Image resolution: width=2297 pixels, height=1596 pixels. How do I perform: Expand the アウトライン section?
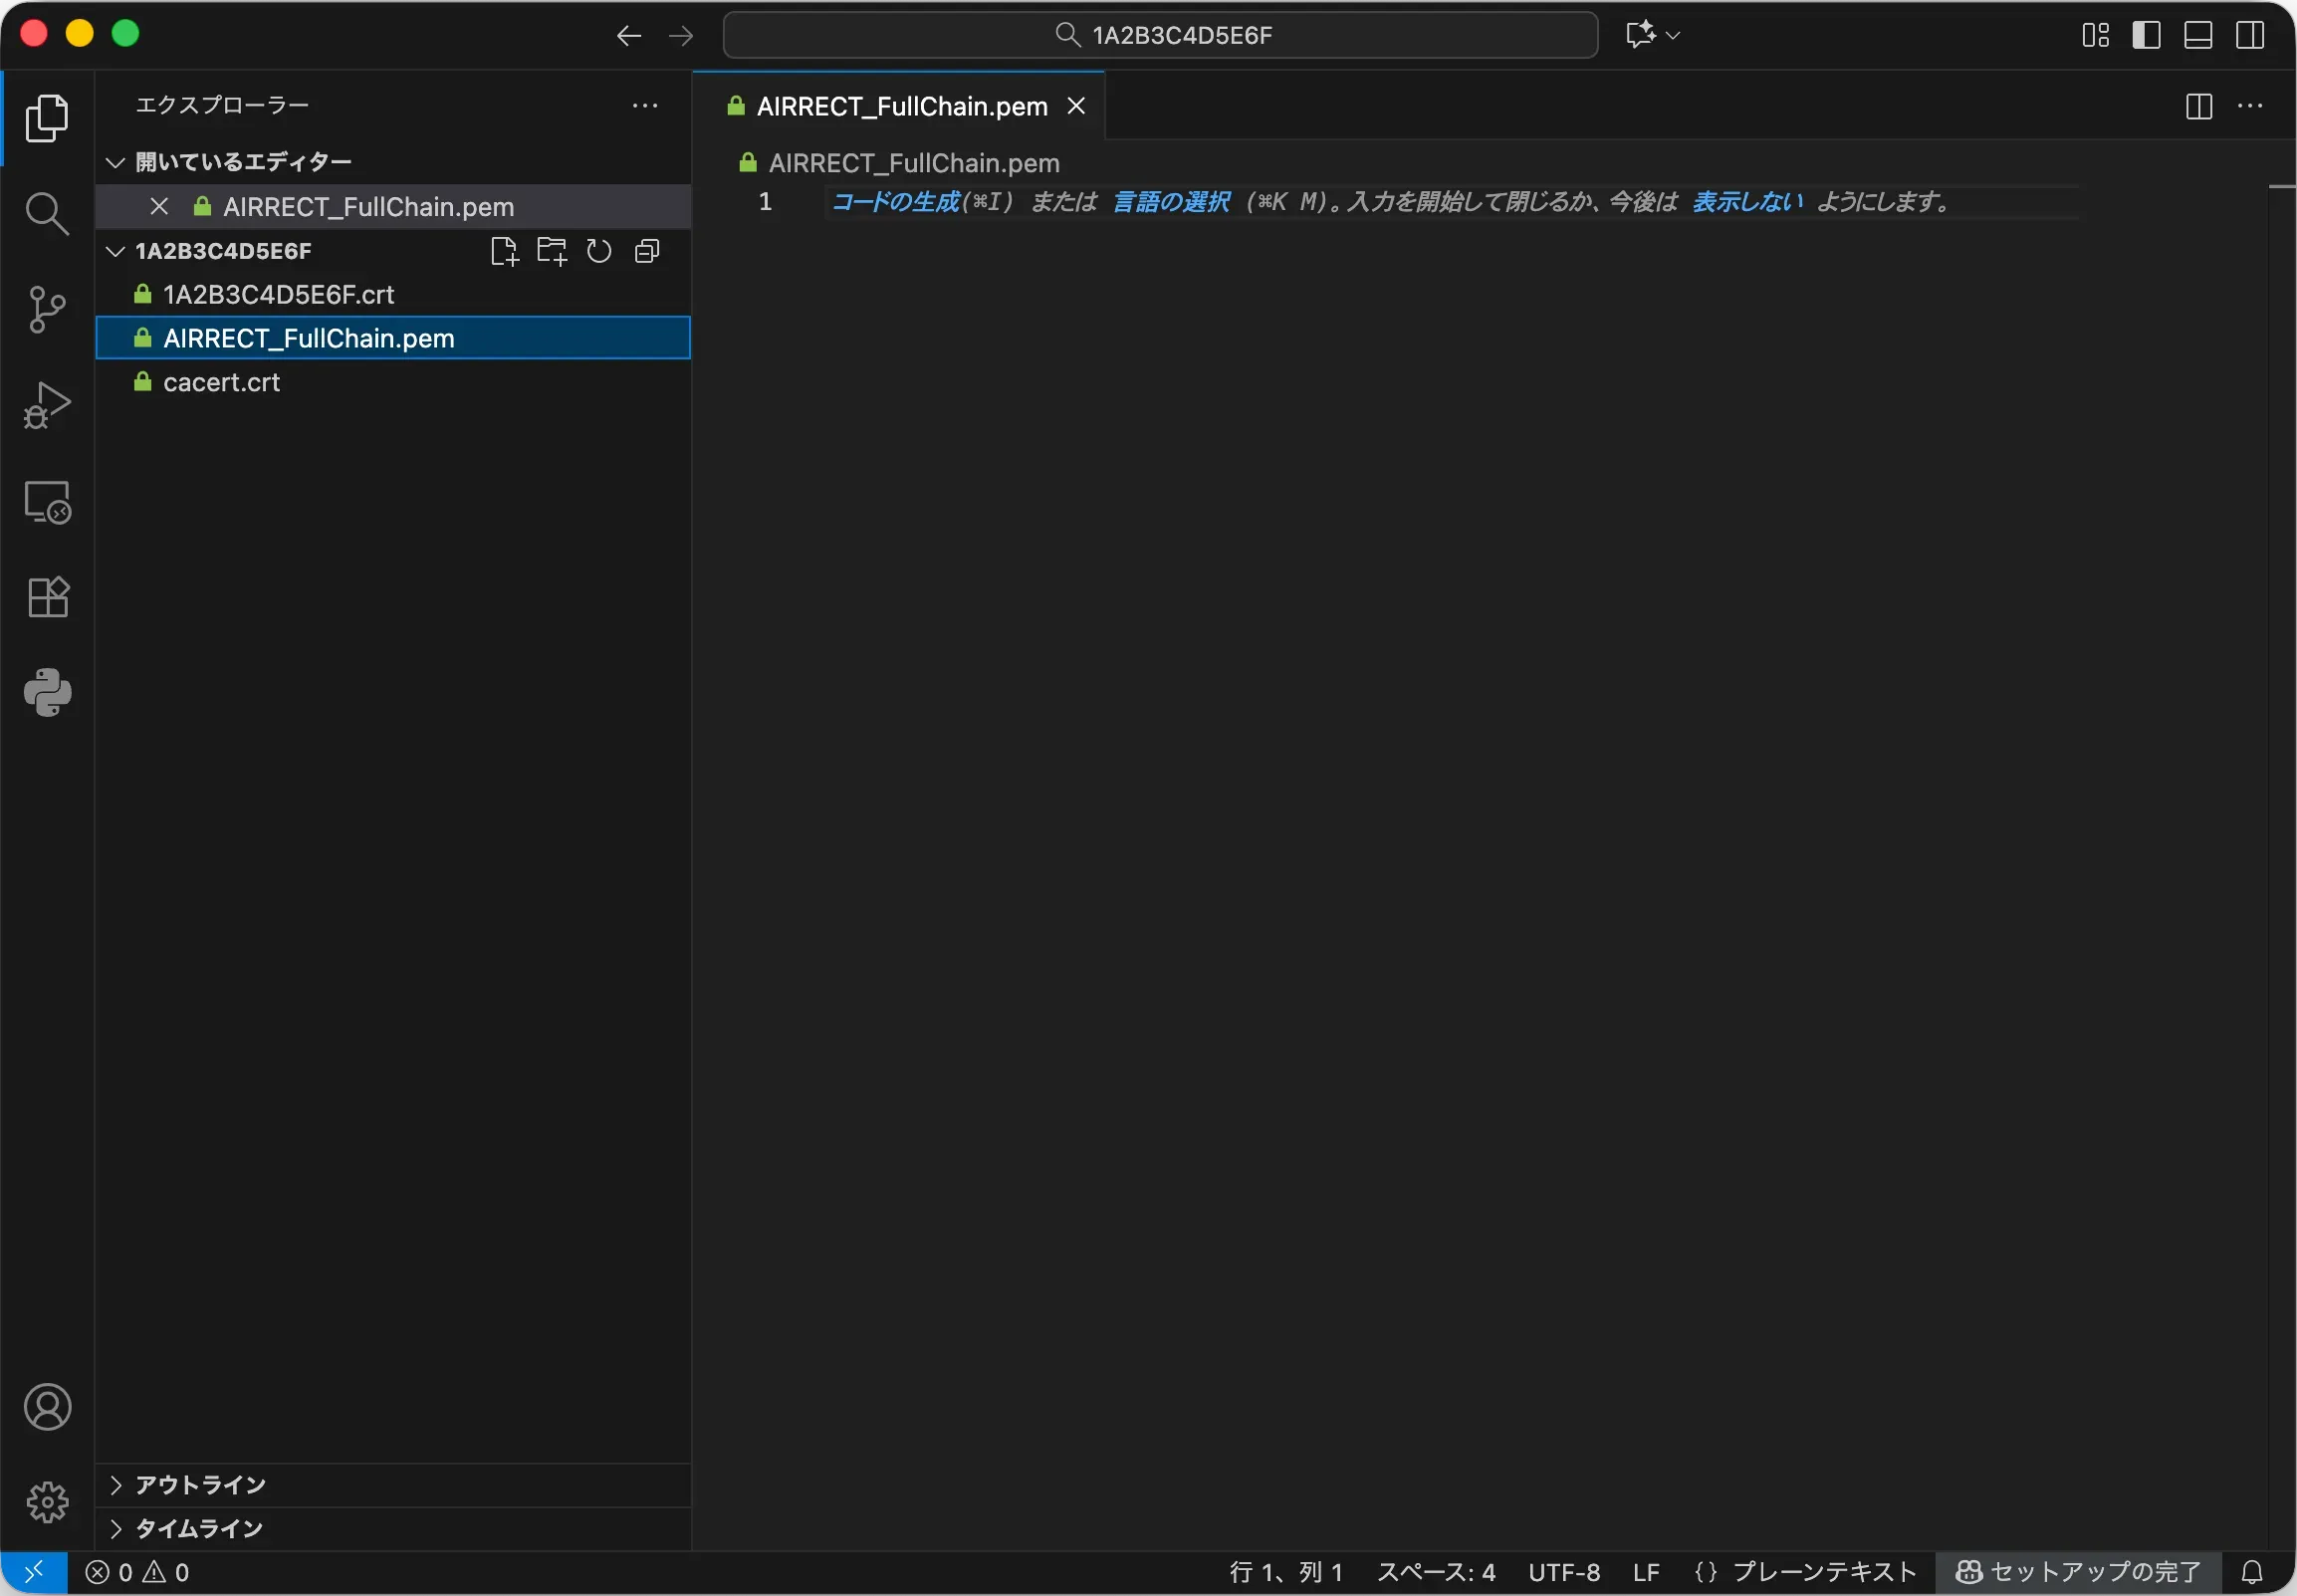point(200,1485)
